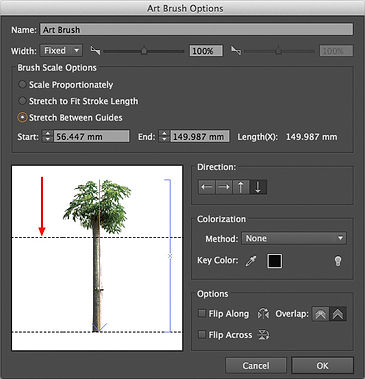
Task: Click the minimum width icon beside first slider
Action: 95,51
